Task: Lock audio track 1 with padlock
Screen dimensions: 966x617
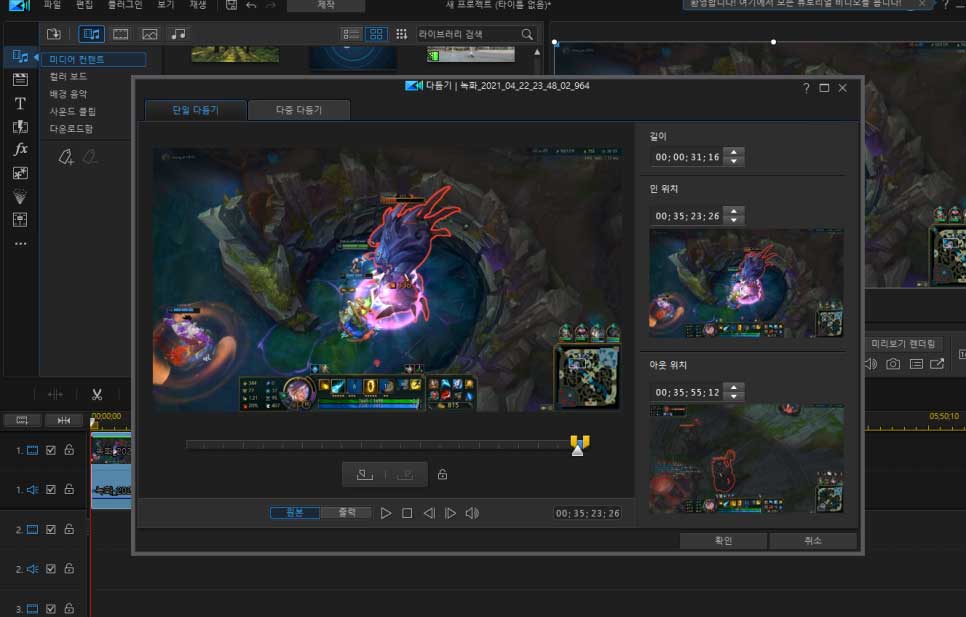Action: click(69, 489)
